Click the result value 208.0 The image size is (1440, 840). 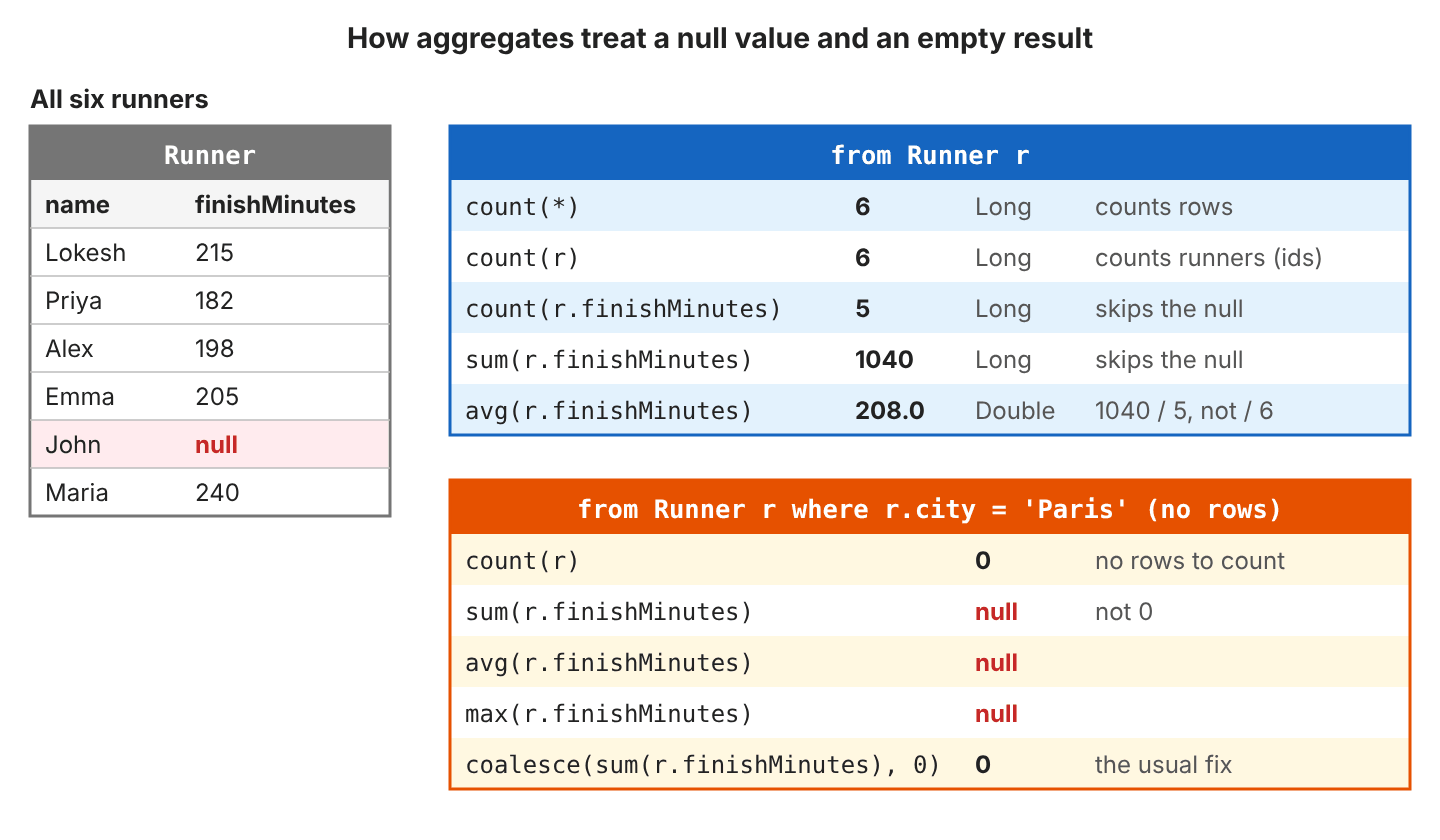890,411
